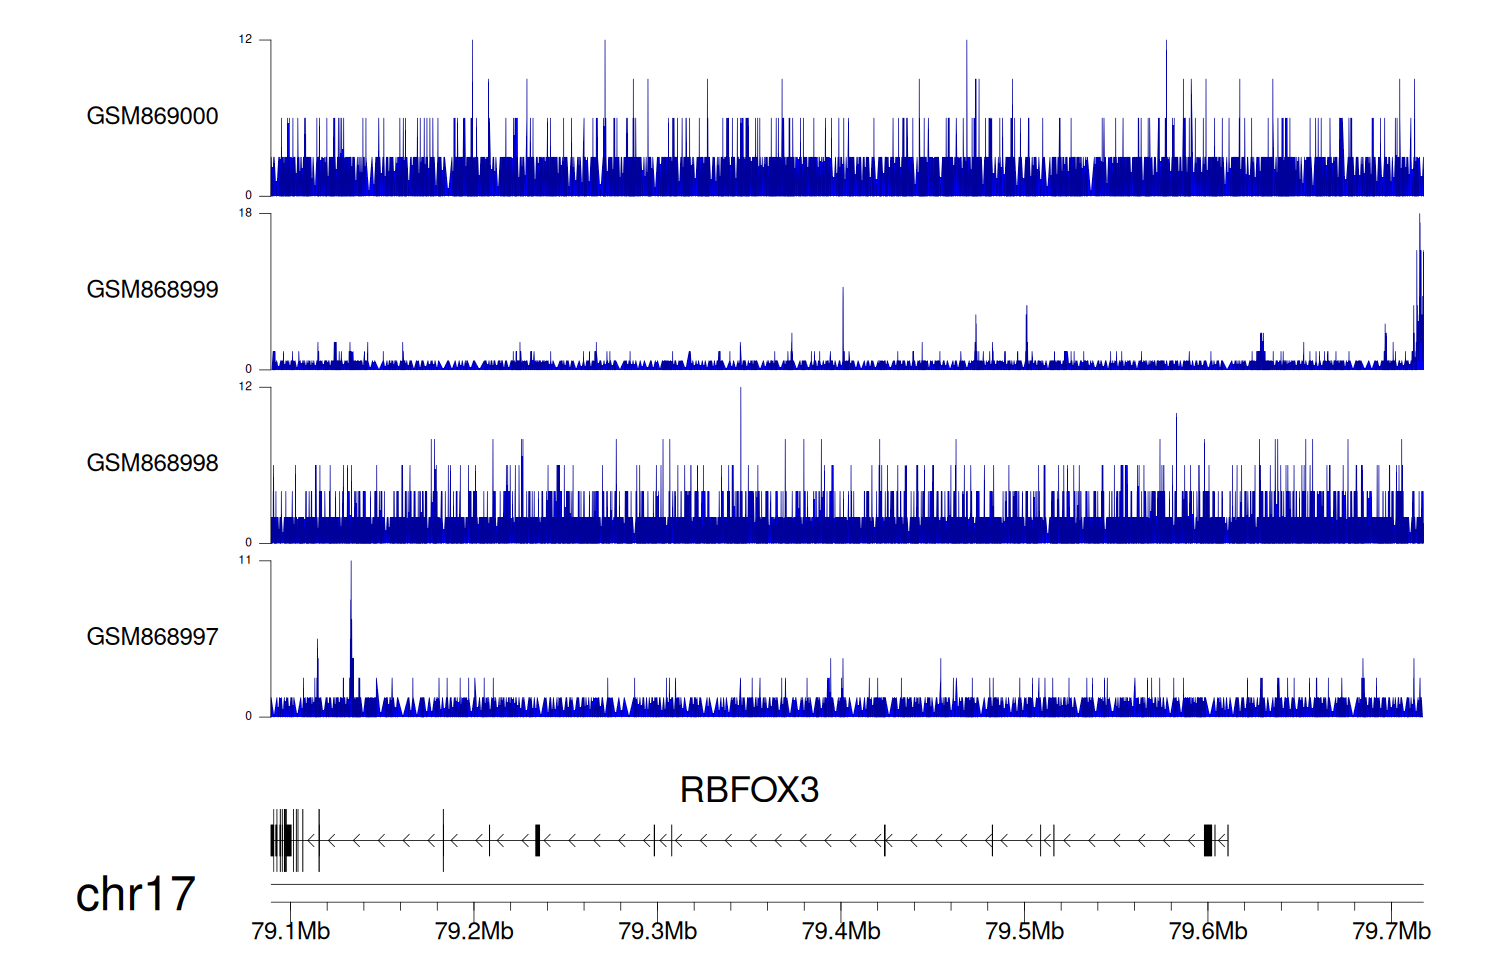Click the chr17 chromosome label

(x=135, y=894)
